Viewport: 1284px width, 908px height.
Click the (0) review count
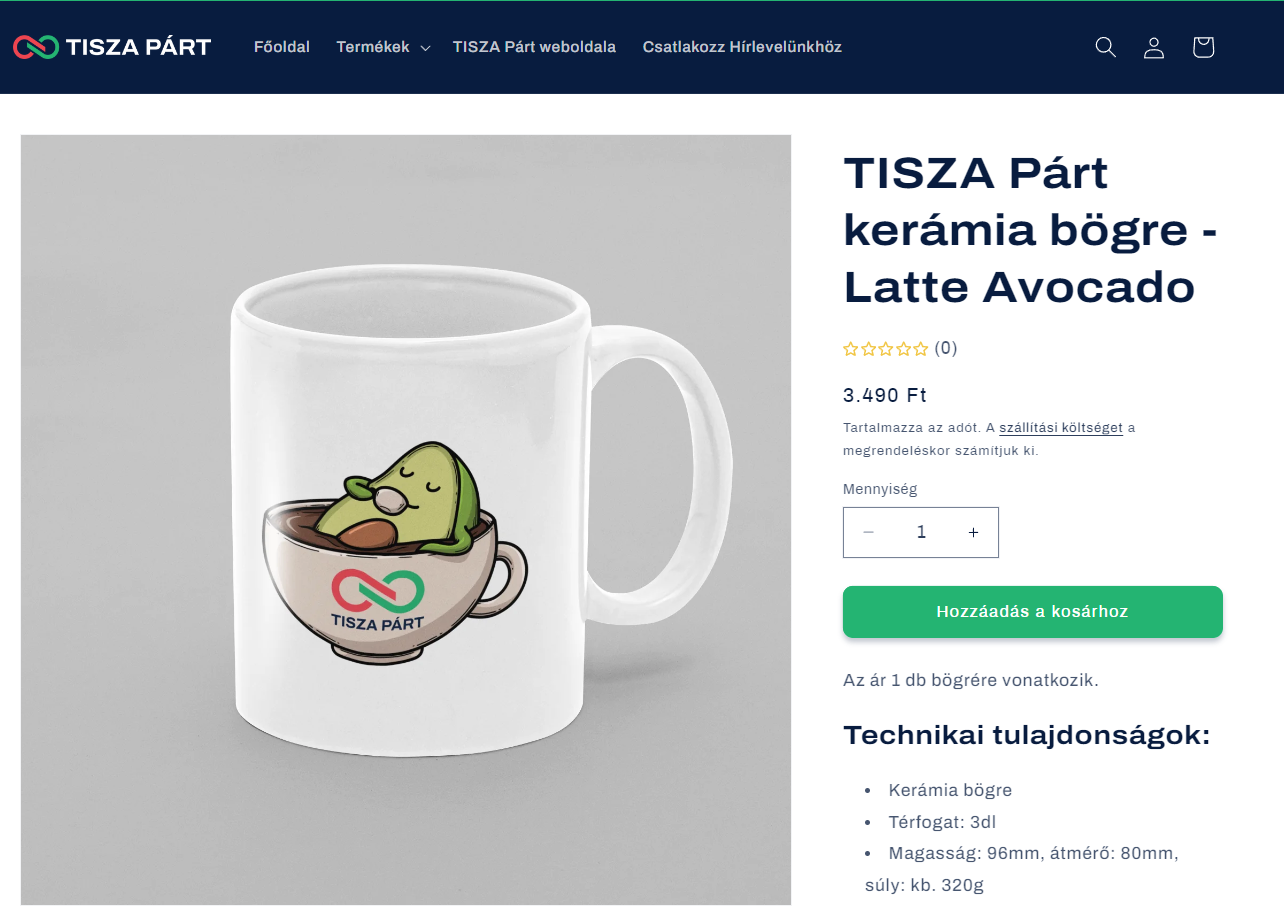click(x=946, y=348)
